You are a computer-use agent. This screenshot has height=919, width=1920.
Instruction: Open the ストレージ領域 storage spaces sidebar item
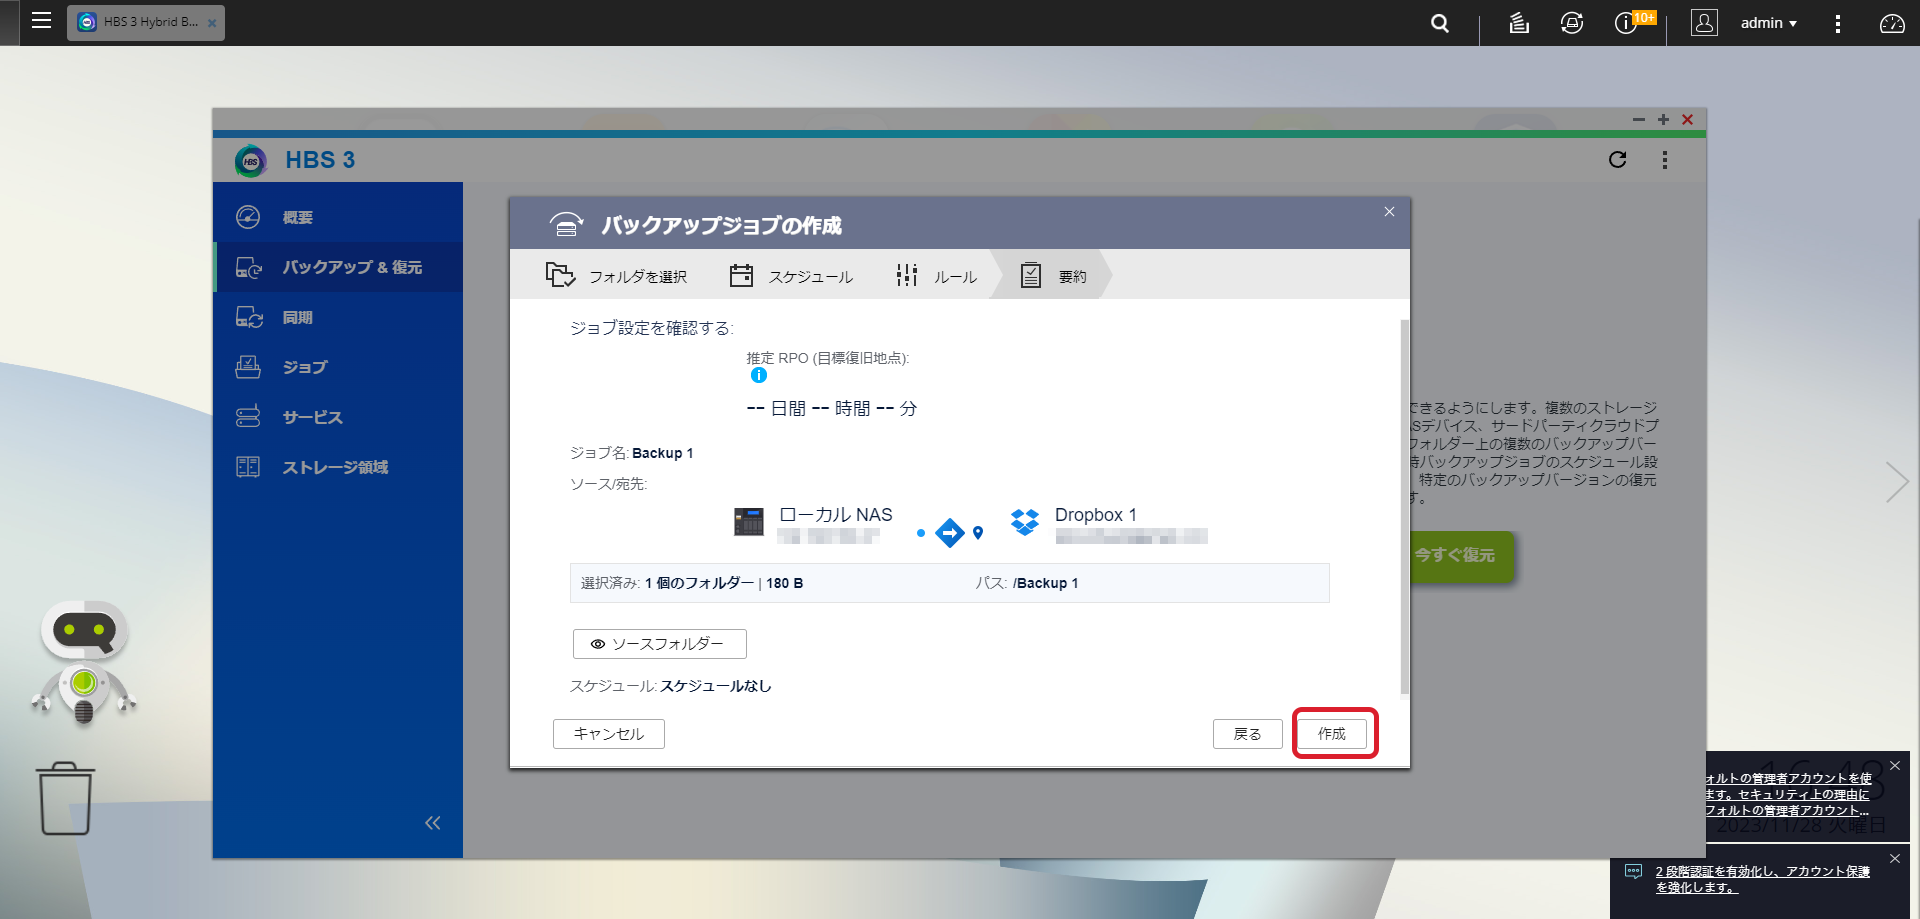[338, 467]
